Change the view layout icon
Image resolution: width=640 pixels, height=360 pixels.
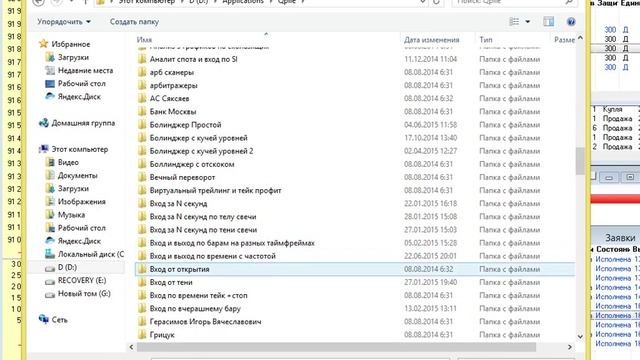[x=514, y=22]
